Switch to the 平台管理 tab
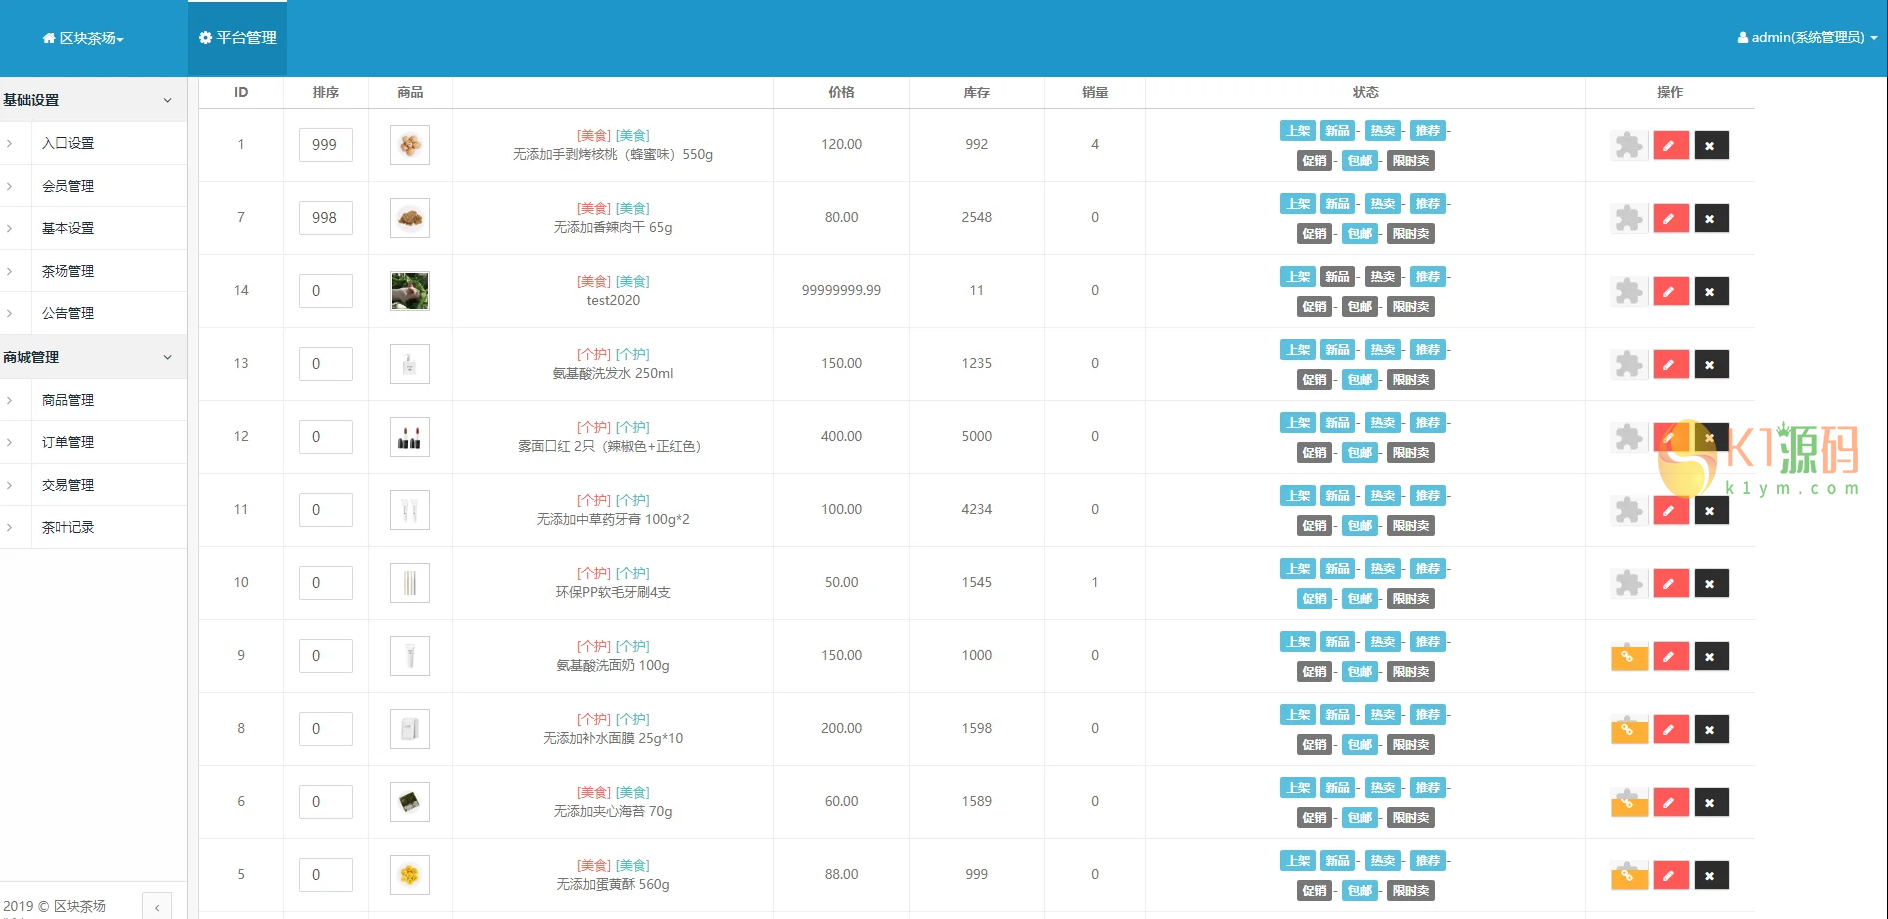Image resolution: width=1888 pixels, height=919 pixels. 238,38
